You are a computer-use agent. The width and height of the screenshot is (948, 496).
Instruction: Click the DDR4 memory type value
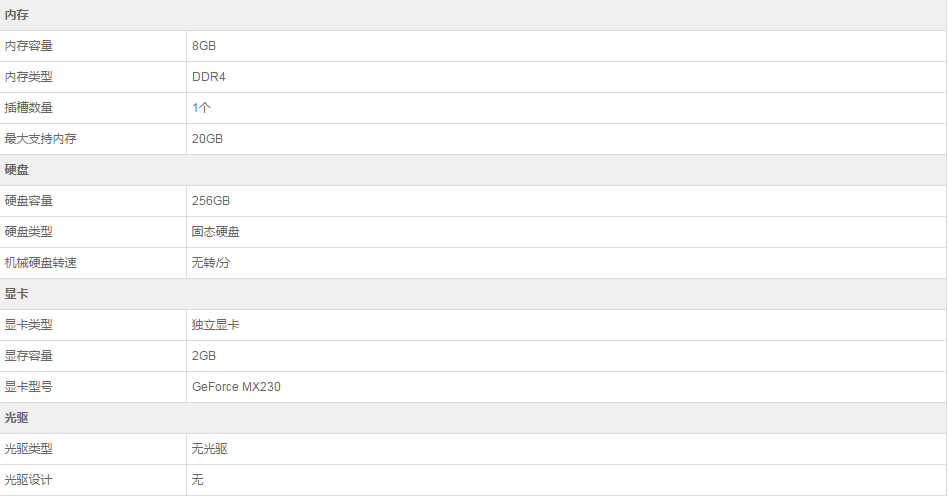pyautogui.click(x=209, y=77)
